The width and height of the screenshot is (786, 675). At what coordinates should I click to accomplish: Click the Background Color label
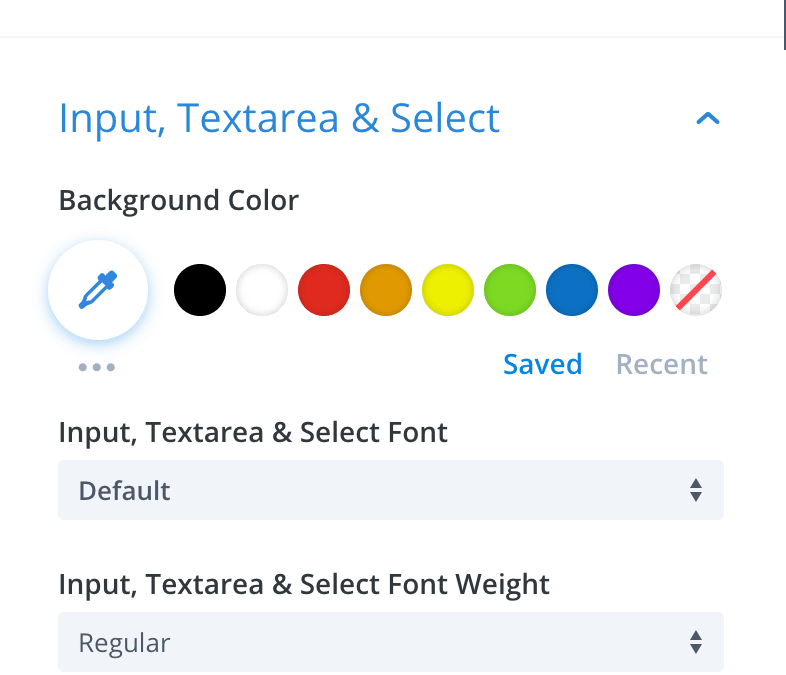tap(178, 200)
